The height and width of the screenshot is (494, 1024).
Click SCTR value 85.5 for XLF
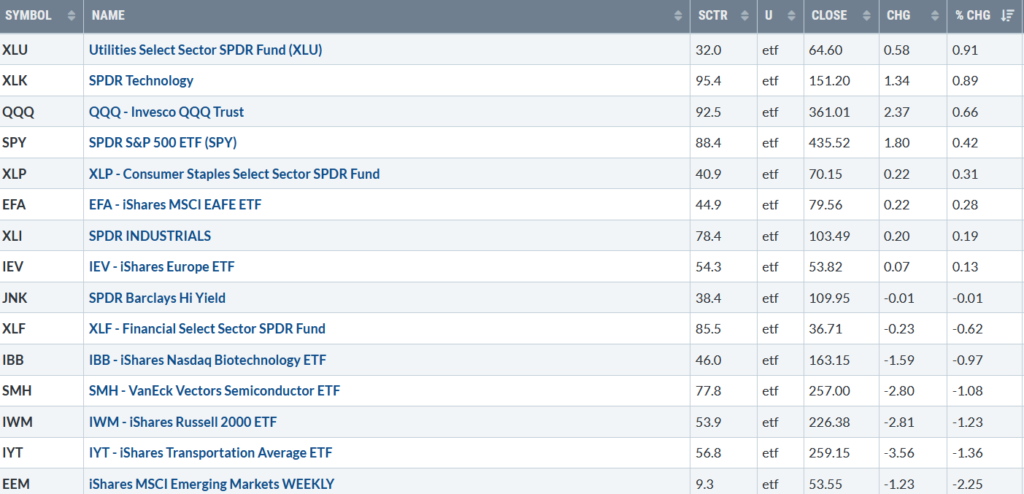709,329
